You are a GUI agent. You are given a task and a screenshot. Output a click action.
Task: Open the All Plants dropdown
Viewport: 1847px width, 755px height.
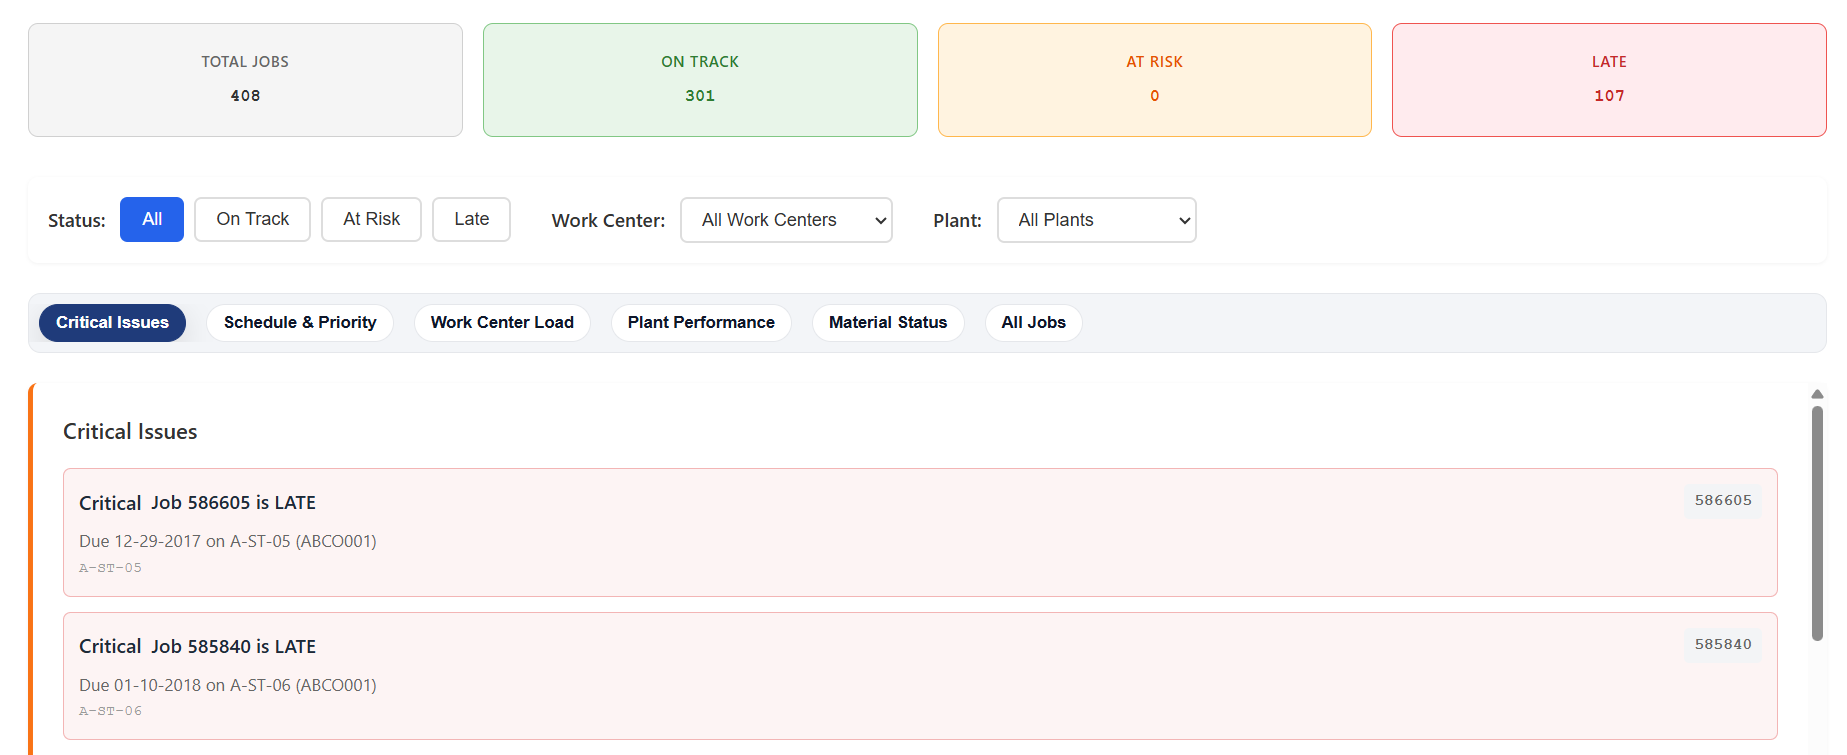coord(1096,220)
